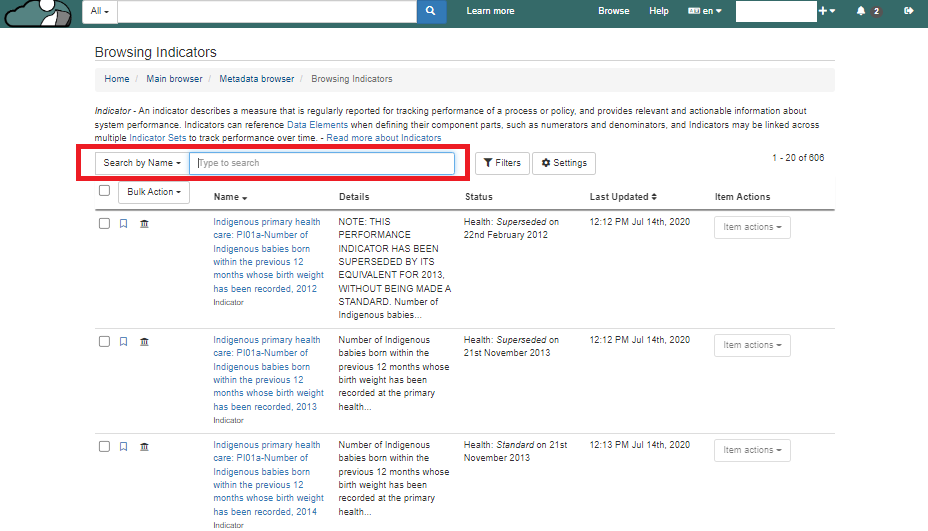This screenshot has height=531, width=928.
Task: Open the Browse menu in the top bar
Action: (x=613, y=11)
